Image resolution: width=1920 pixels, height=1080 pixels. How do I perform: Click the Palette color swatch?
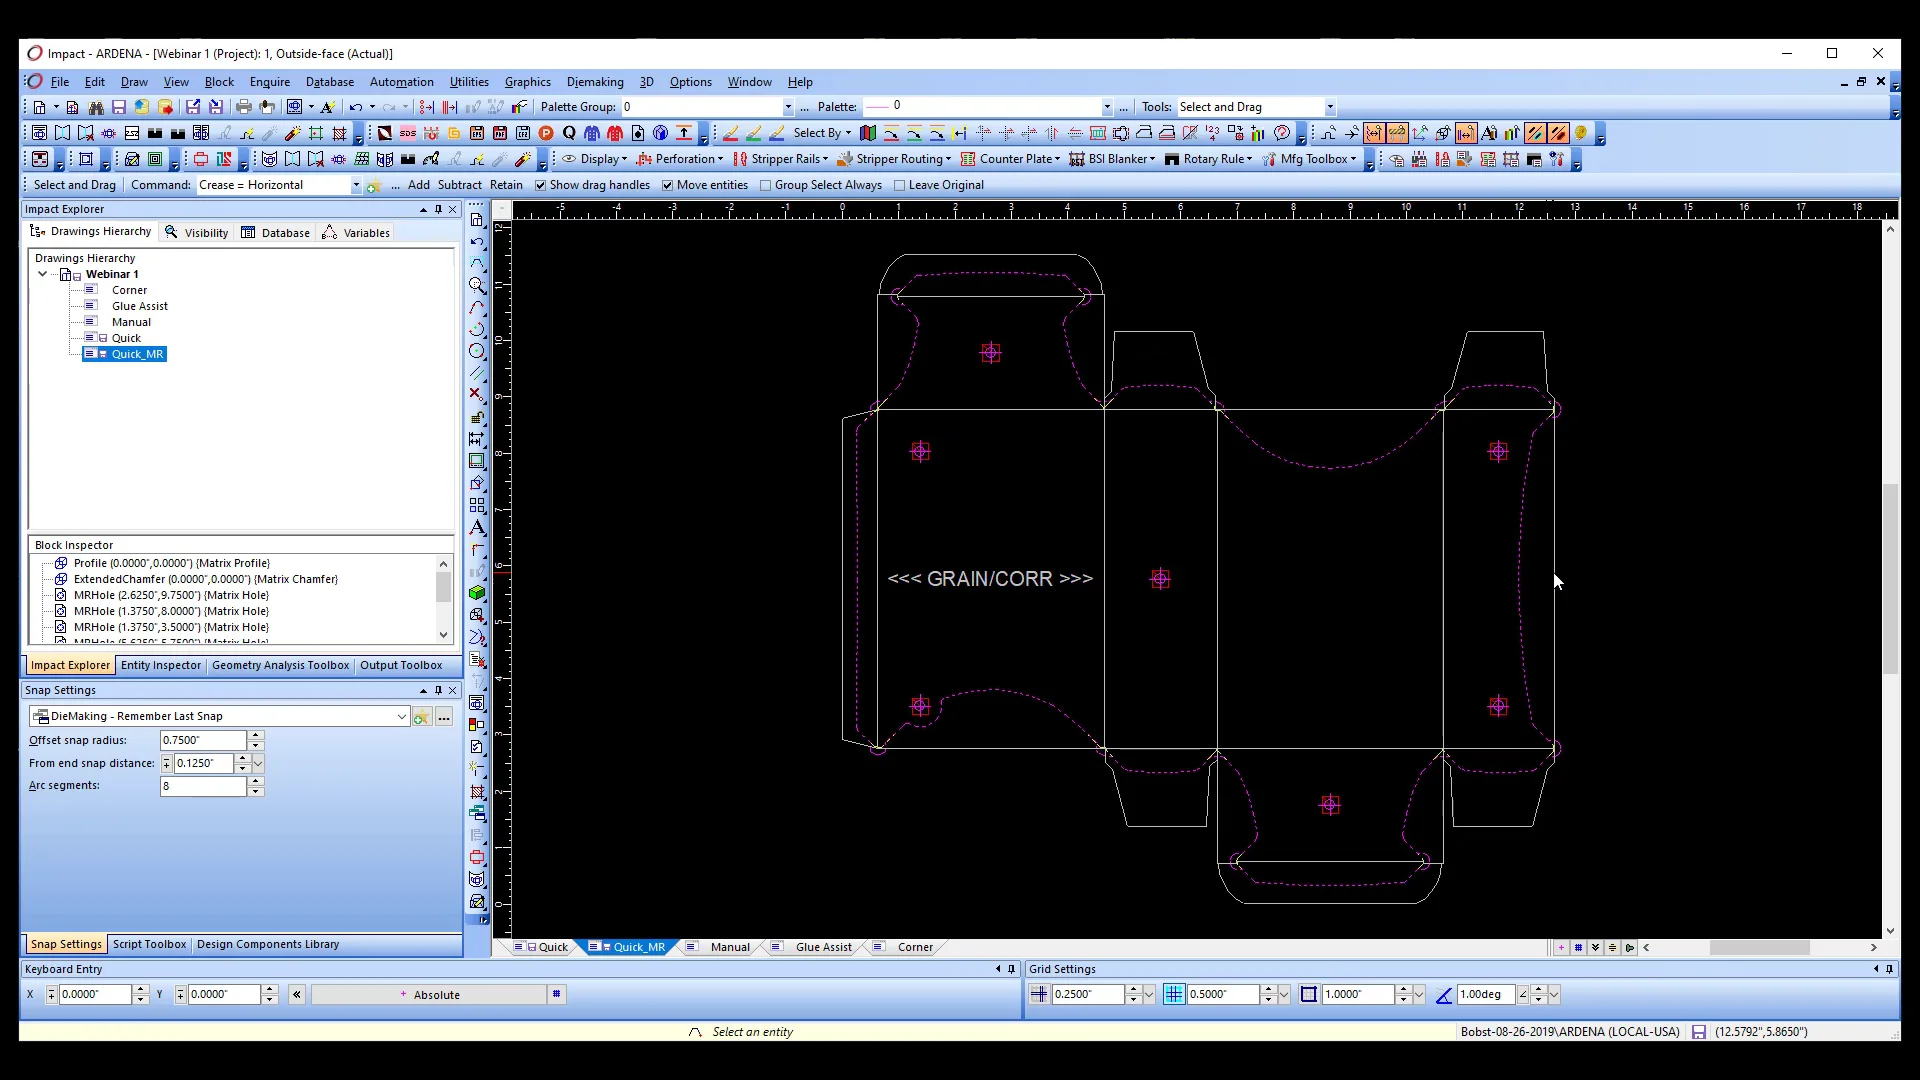pyautogui.click(x=879, y=106)
